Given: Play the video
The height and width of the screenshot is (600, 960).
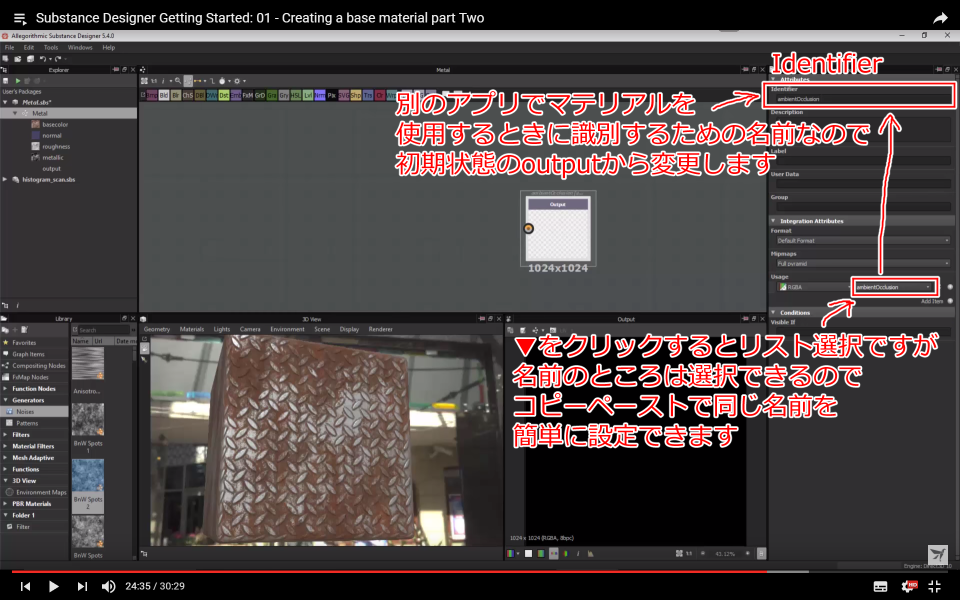Looking at the screenshot, I should click(53, 587).
